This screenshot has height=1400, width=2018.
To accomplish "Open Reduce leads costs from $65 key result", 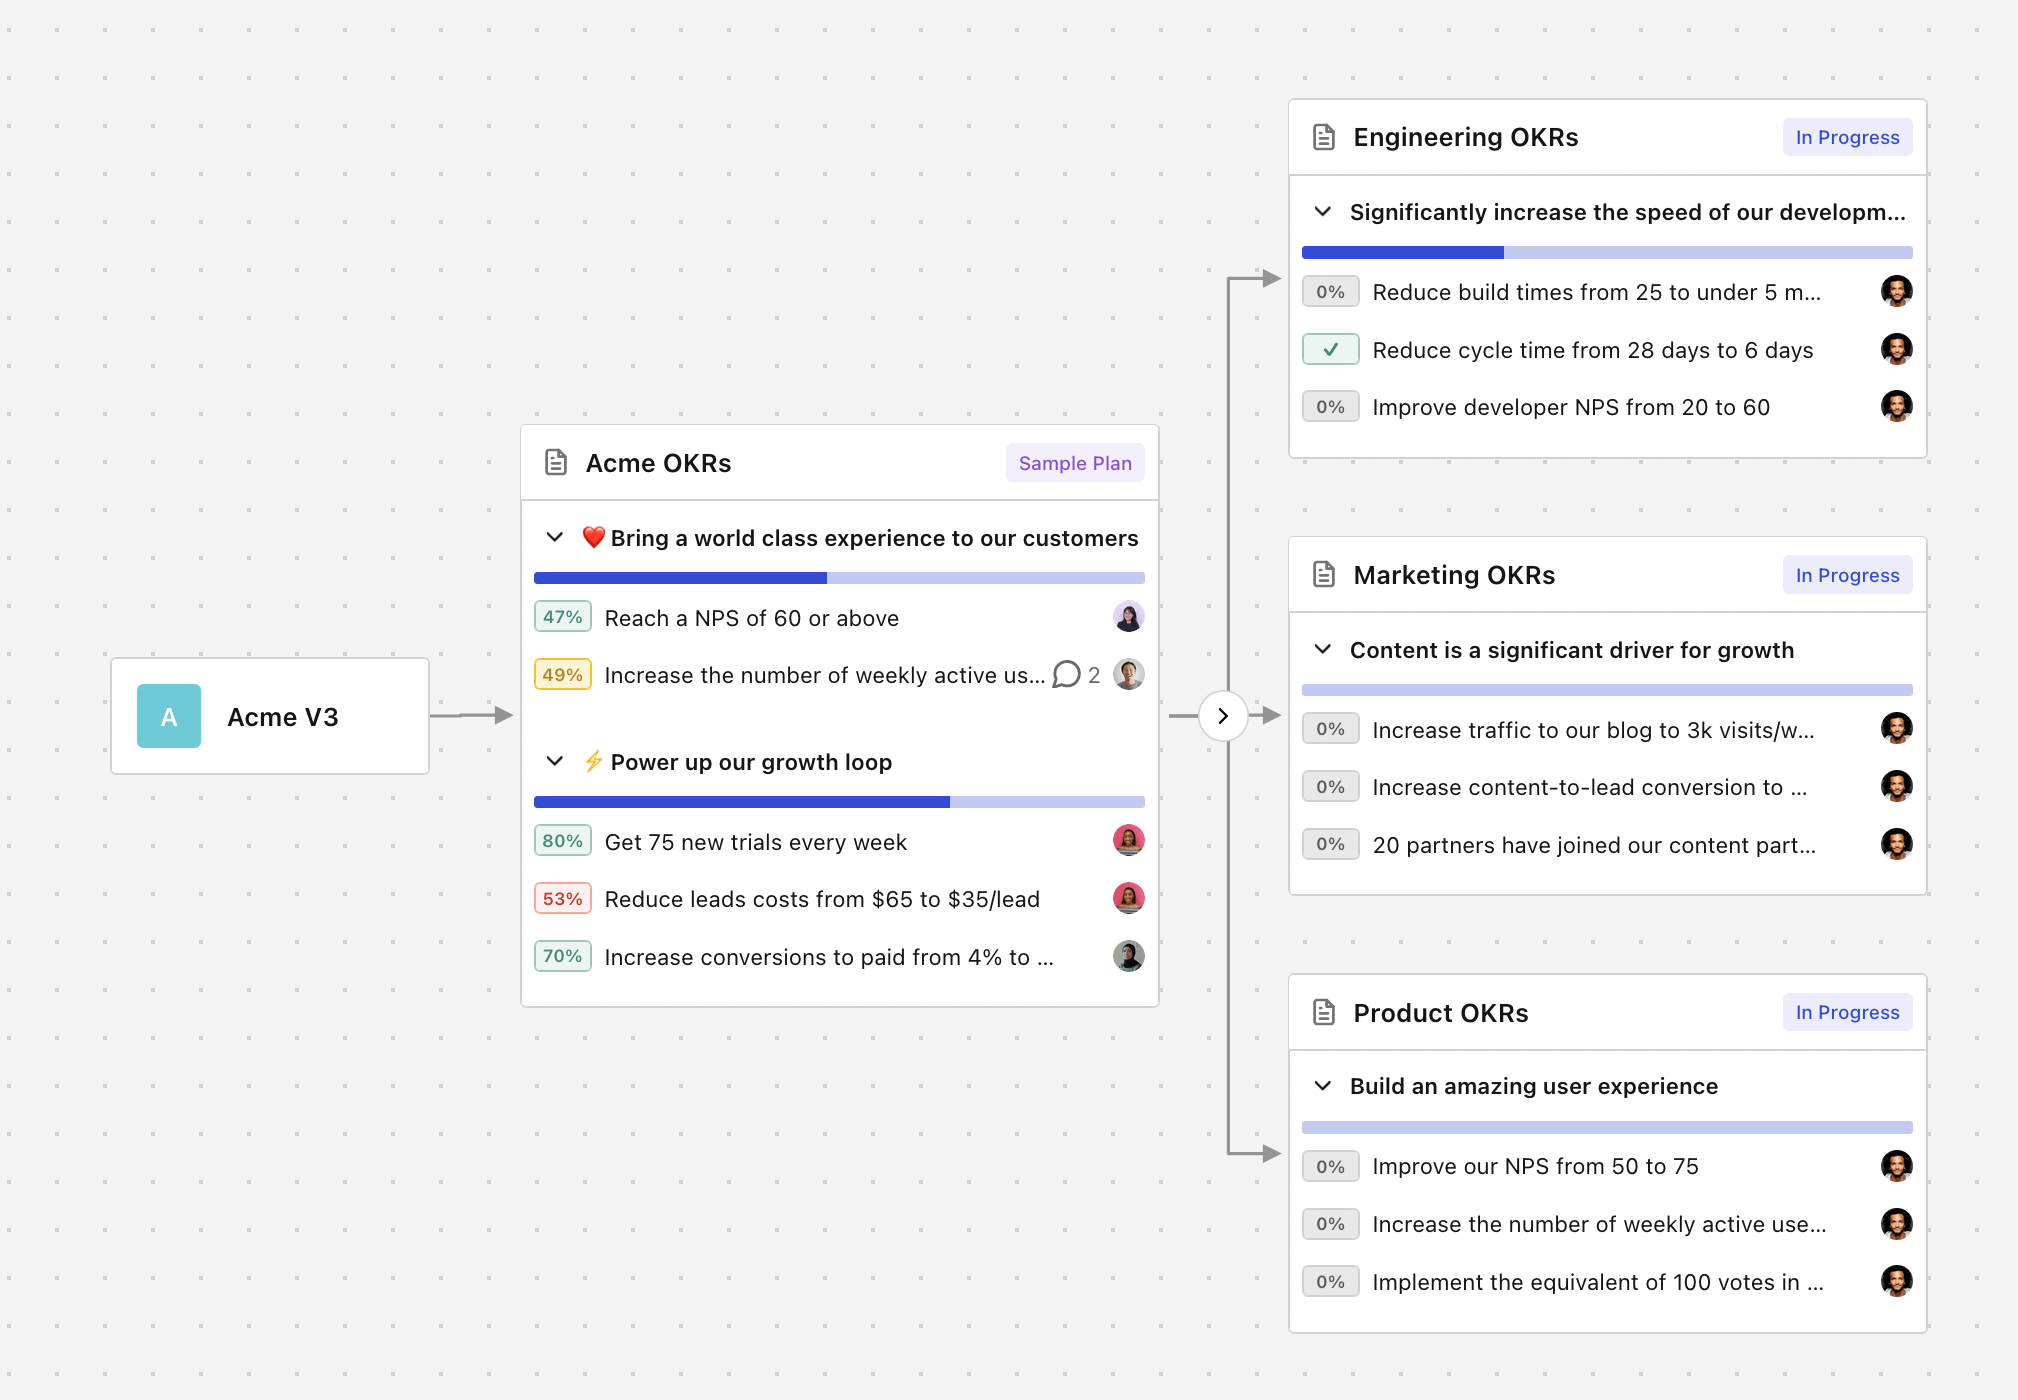I will pos(822,899).
